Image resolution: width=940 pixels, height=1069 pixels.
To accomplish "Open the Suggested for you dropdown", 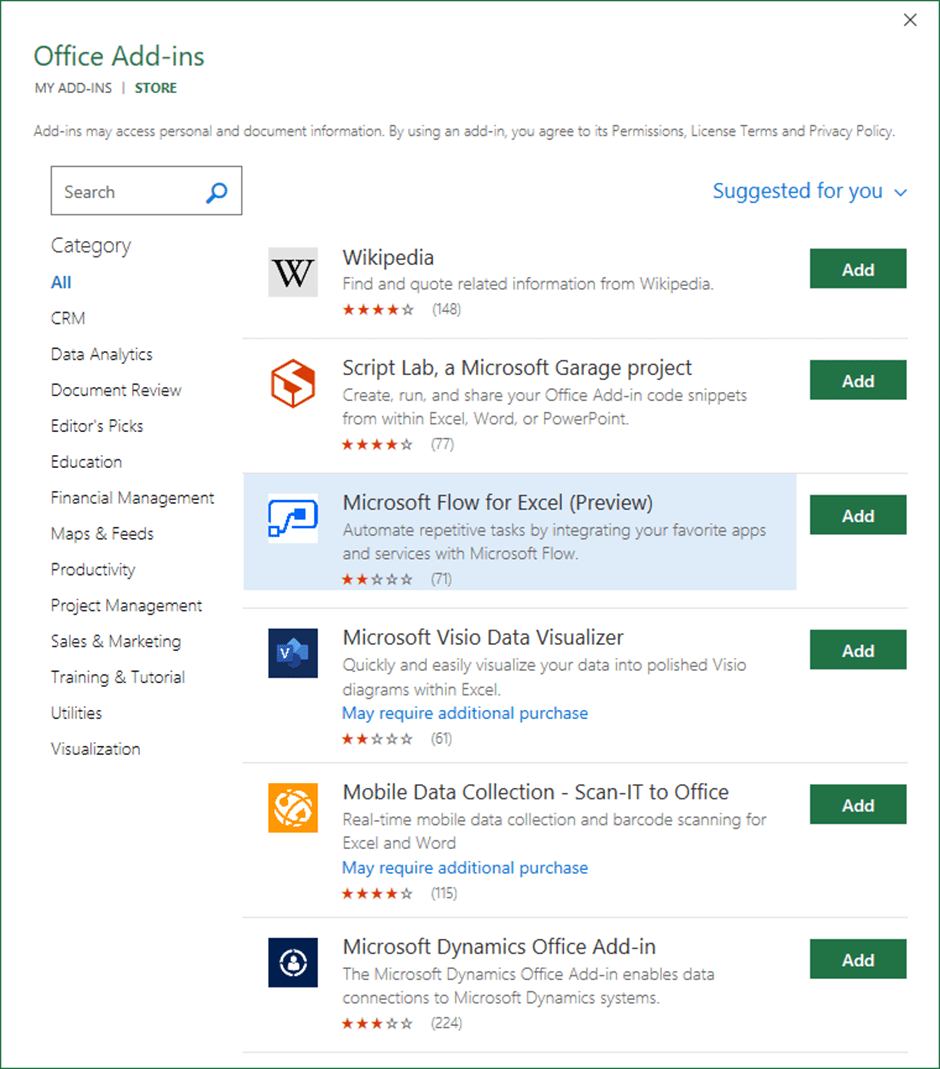I will [x=810, y=191].
